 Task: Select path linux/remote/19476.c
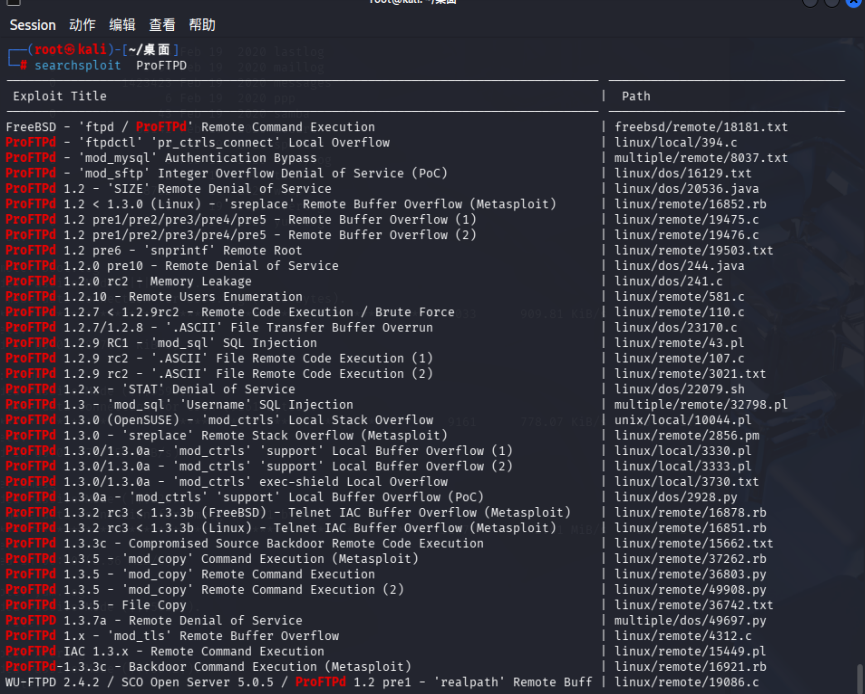coord(687,235)
